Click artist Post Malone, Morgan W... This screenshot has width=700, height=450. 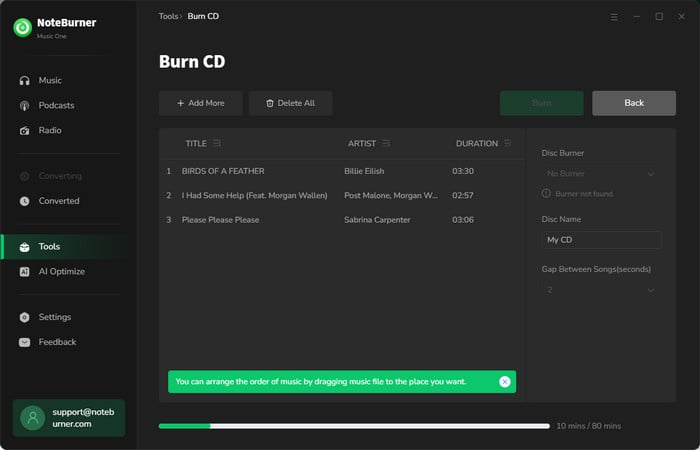click(x=391, y=196)
